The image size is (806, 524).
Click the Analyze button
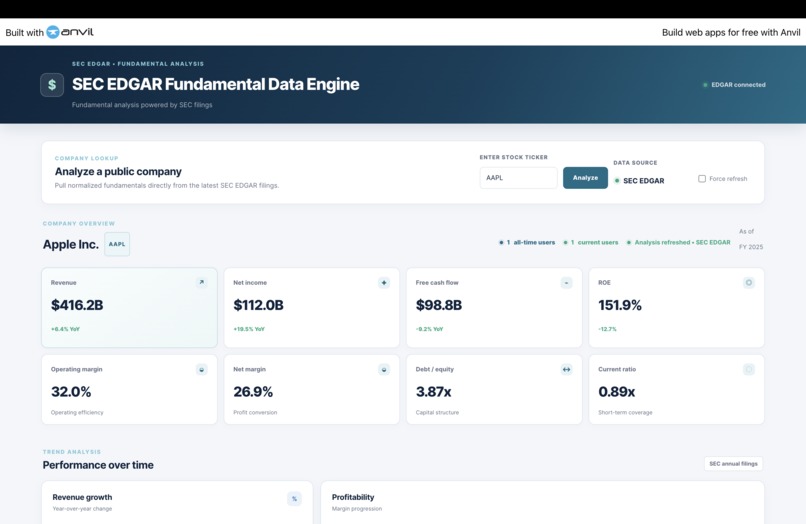click(x=585, y=177)
